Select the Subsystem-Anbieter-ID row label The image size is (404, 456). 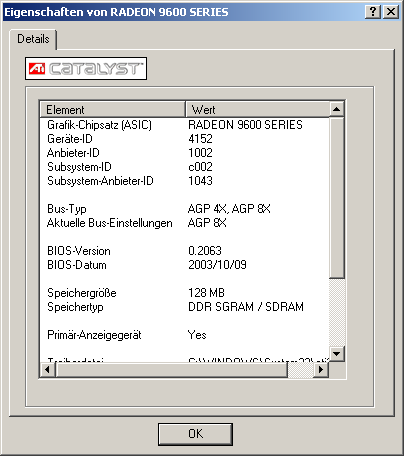point(100,181)
